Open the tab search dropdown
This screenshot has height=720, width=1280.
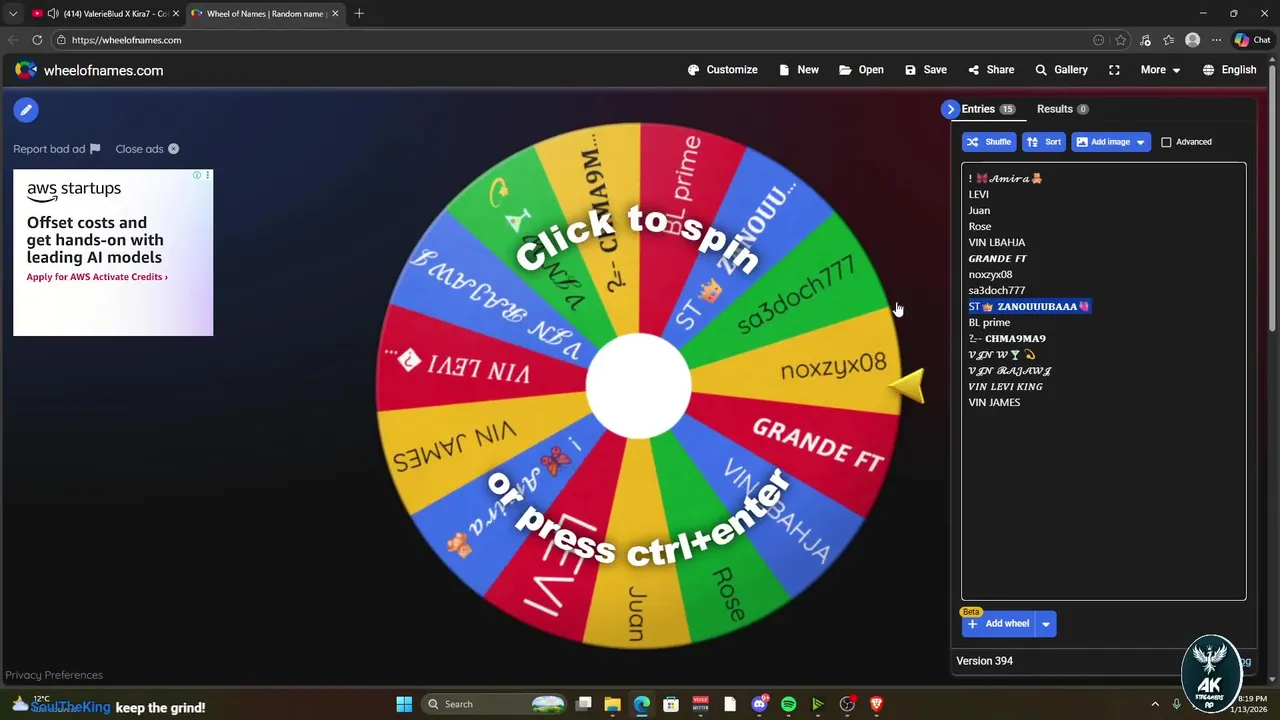click(x=13, y=13)
